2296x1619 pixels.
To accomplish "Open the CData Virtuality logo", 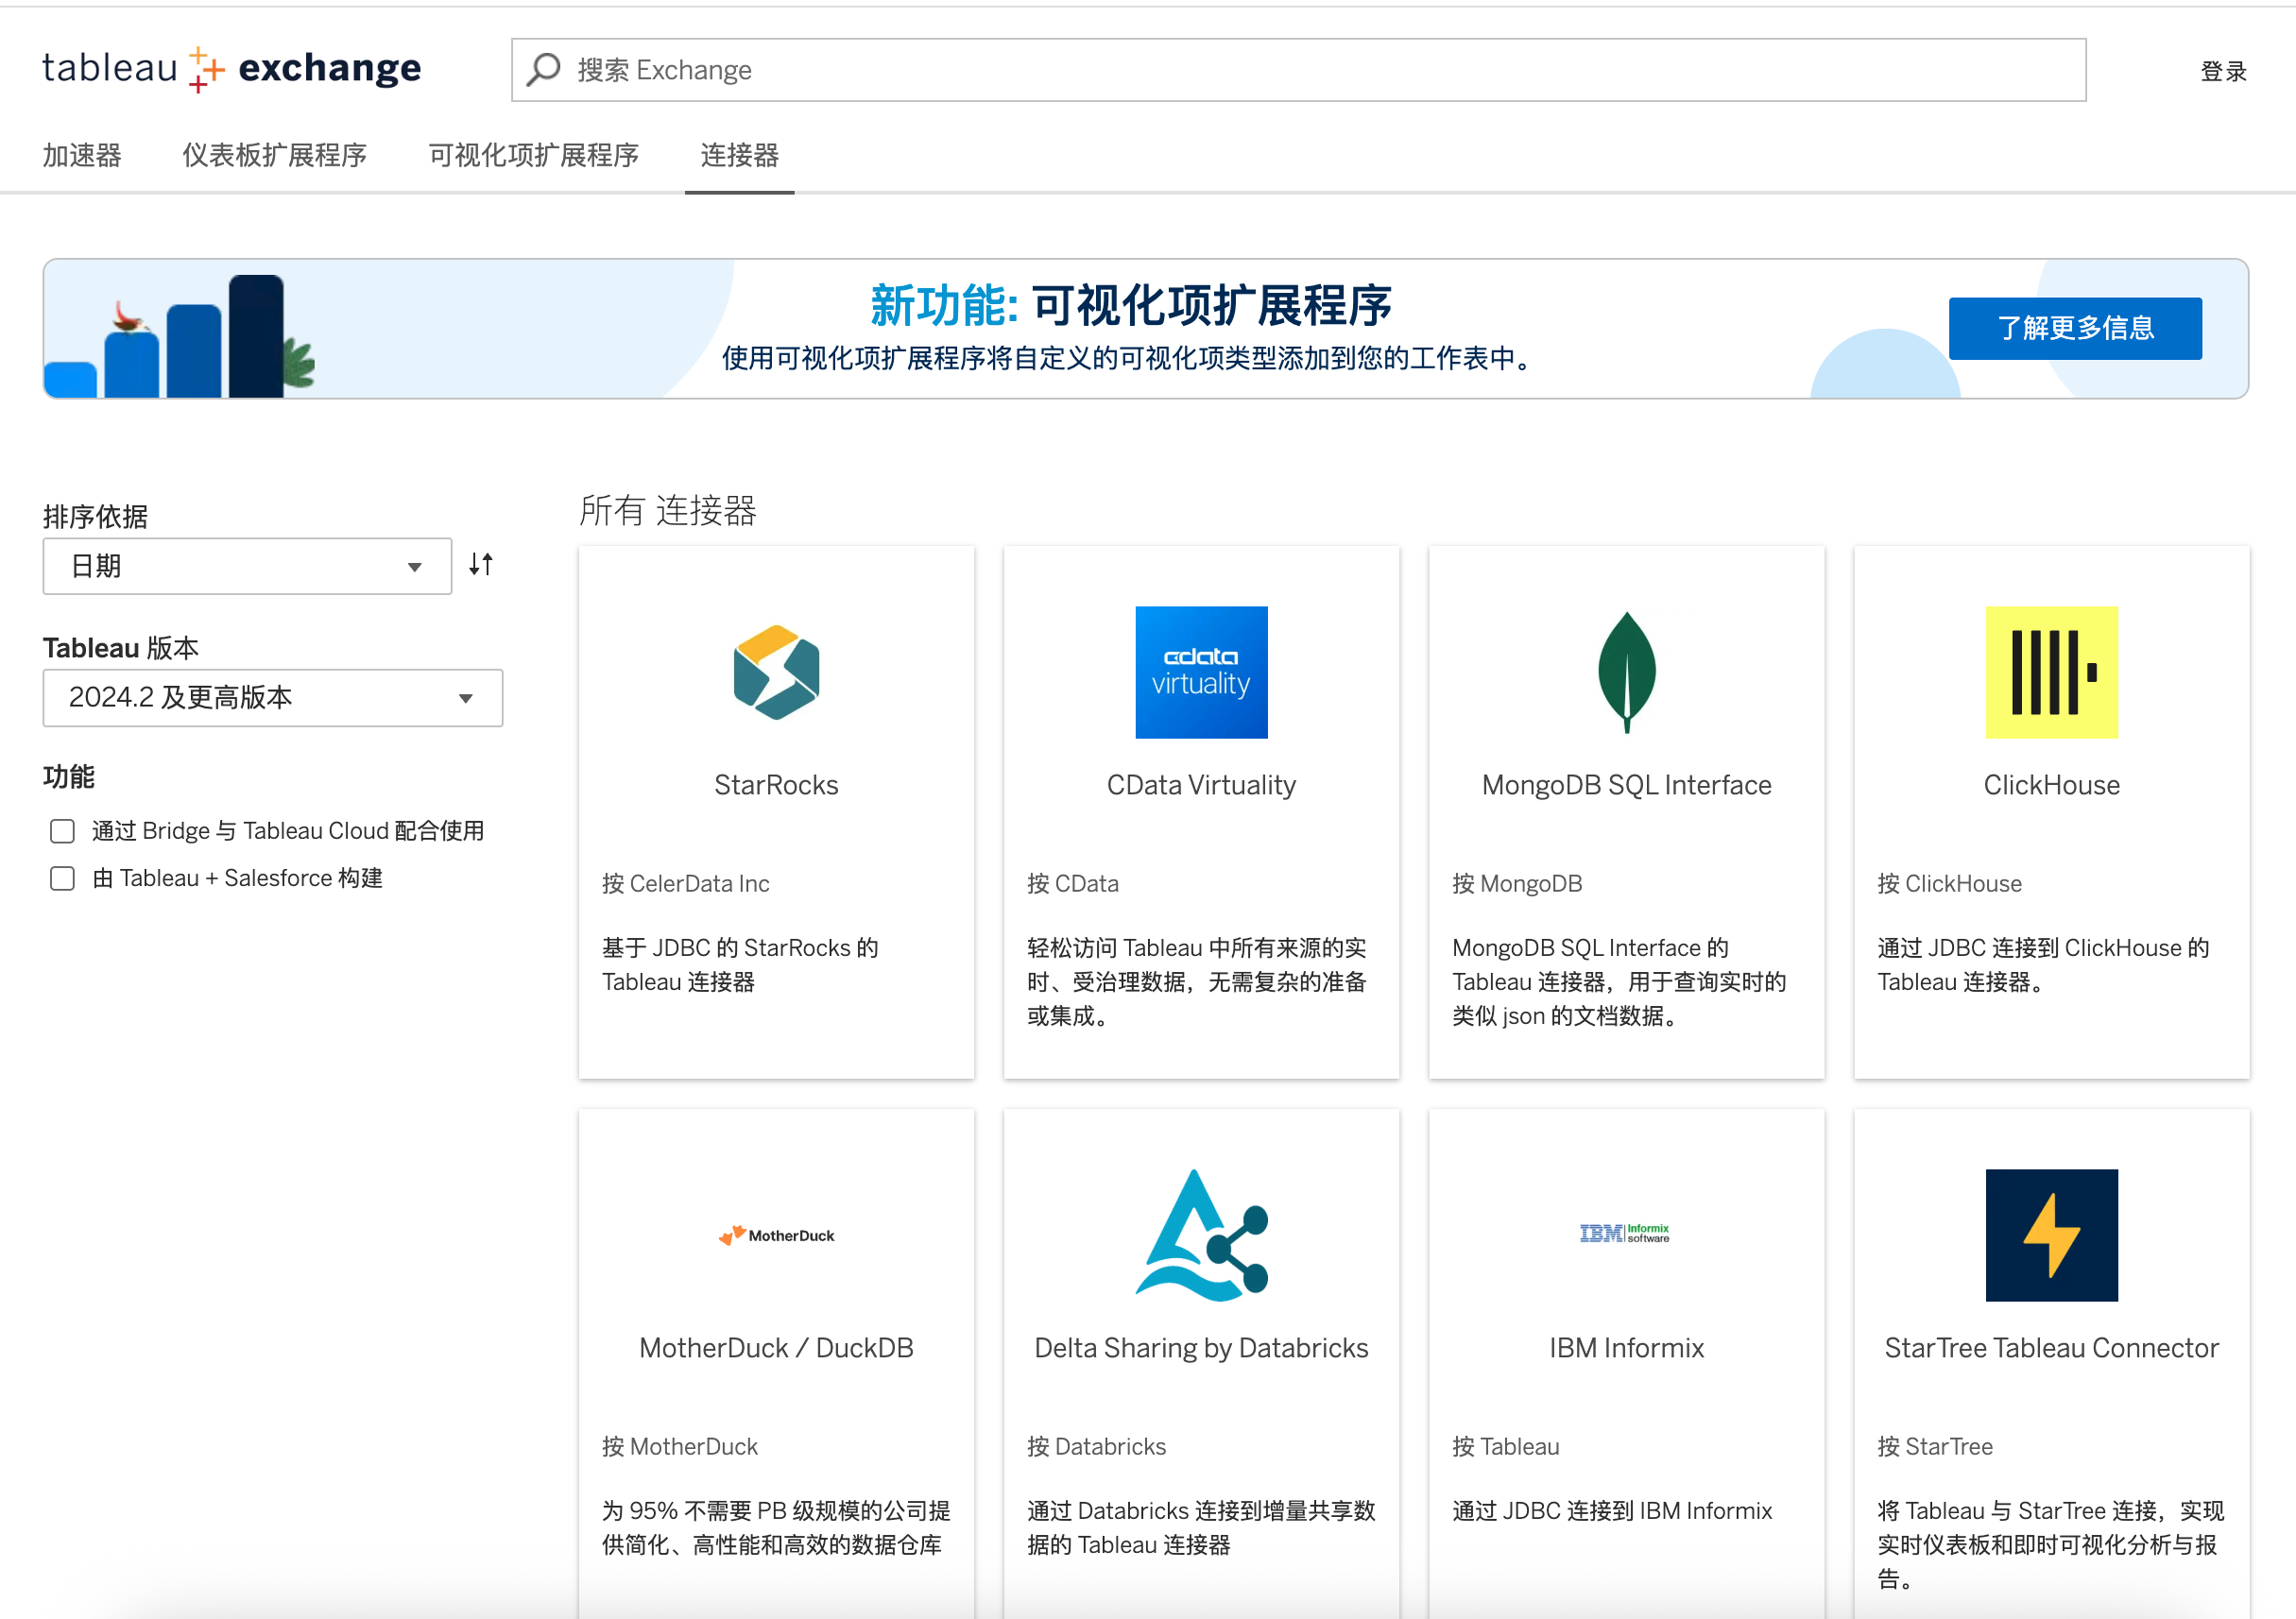I will (1201, 672).
